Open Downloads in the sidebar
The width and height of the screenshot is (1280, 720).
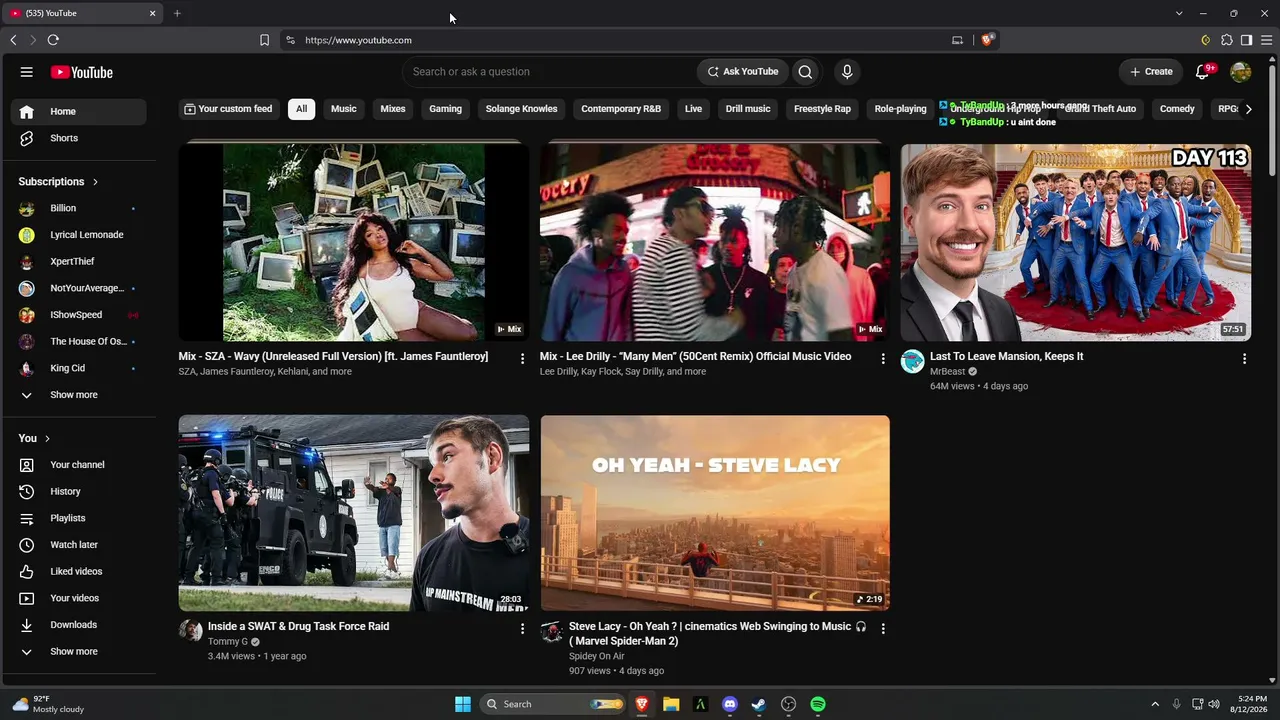pyautogui.click(x=79, y=625)
